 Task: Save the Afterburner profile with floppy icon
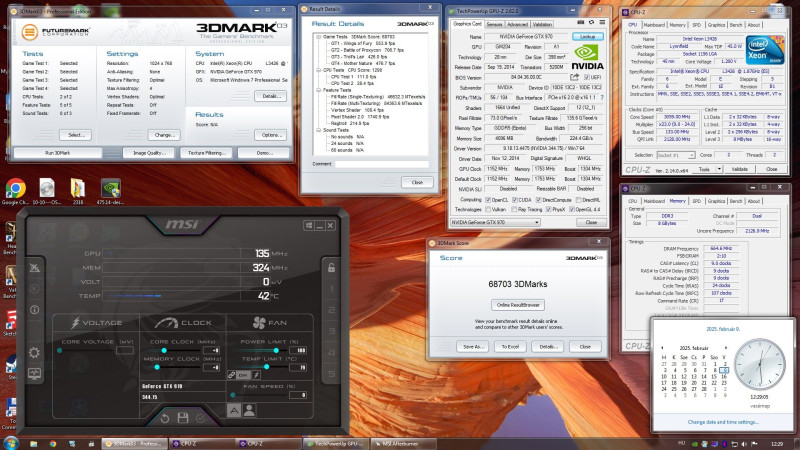[183, 418]
